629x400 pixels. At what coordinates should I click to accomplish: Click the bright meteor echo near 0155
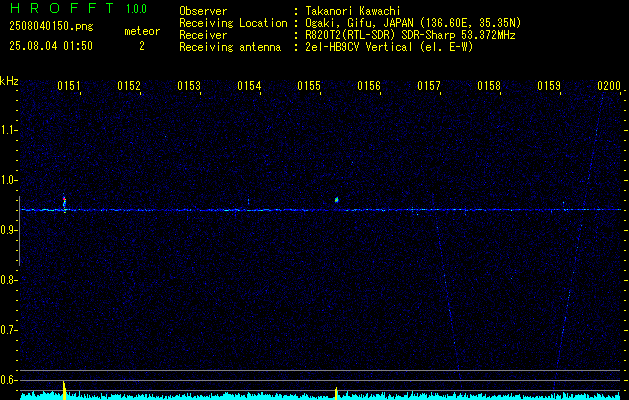point(337,199)
